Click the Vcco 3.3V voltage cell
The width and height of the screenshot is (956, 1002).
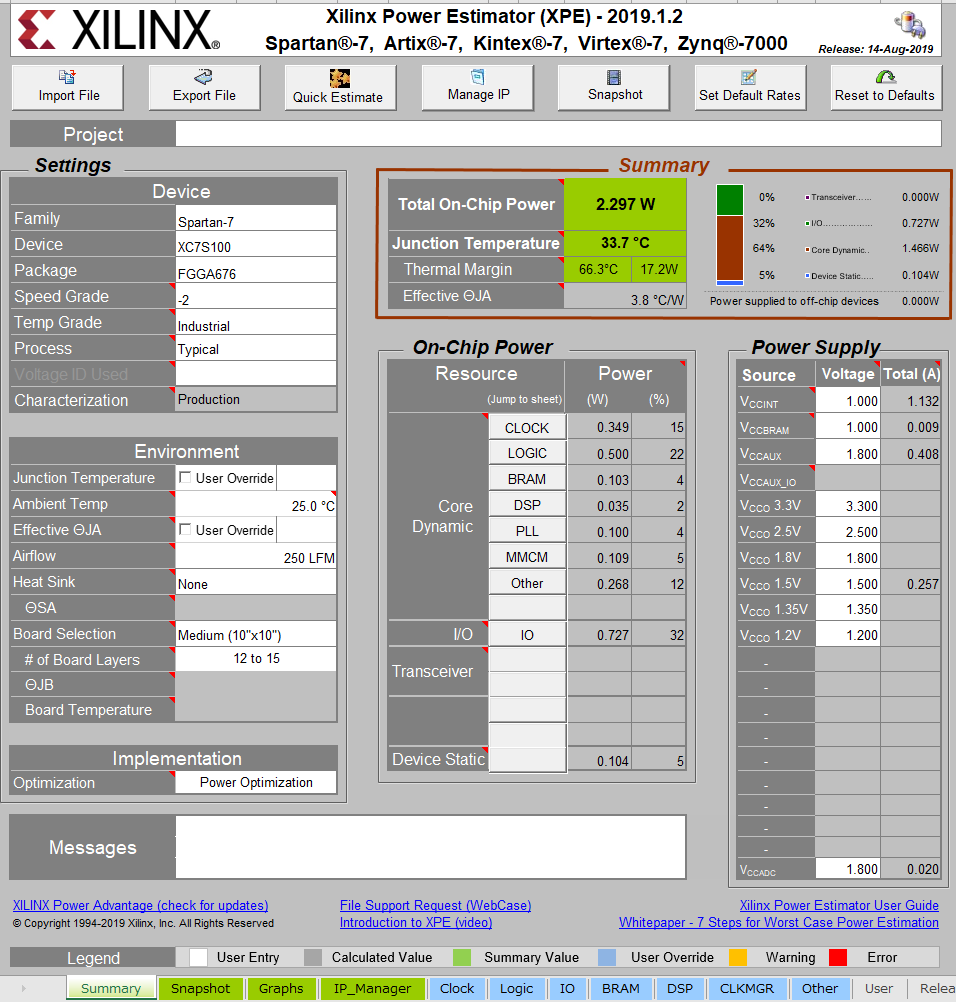847,505
